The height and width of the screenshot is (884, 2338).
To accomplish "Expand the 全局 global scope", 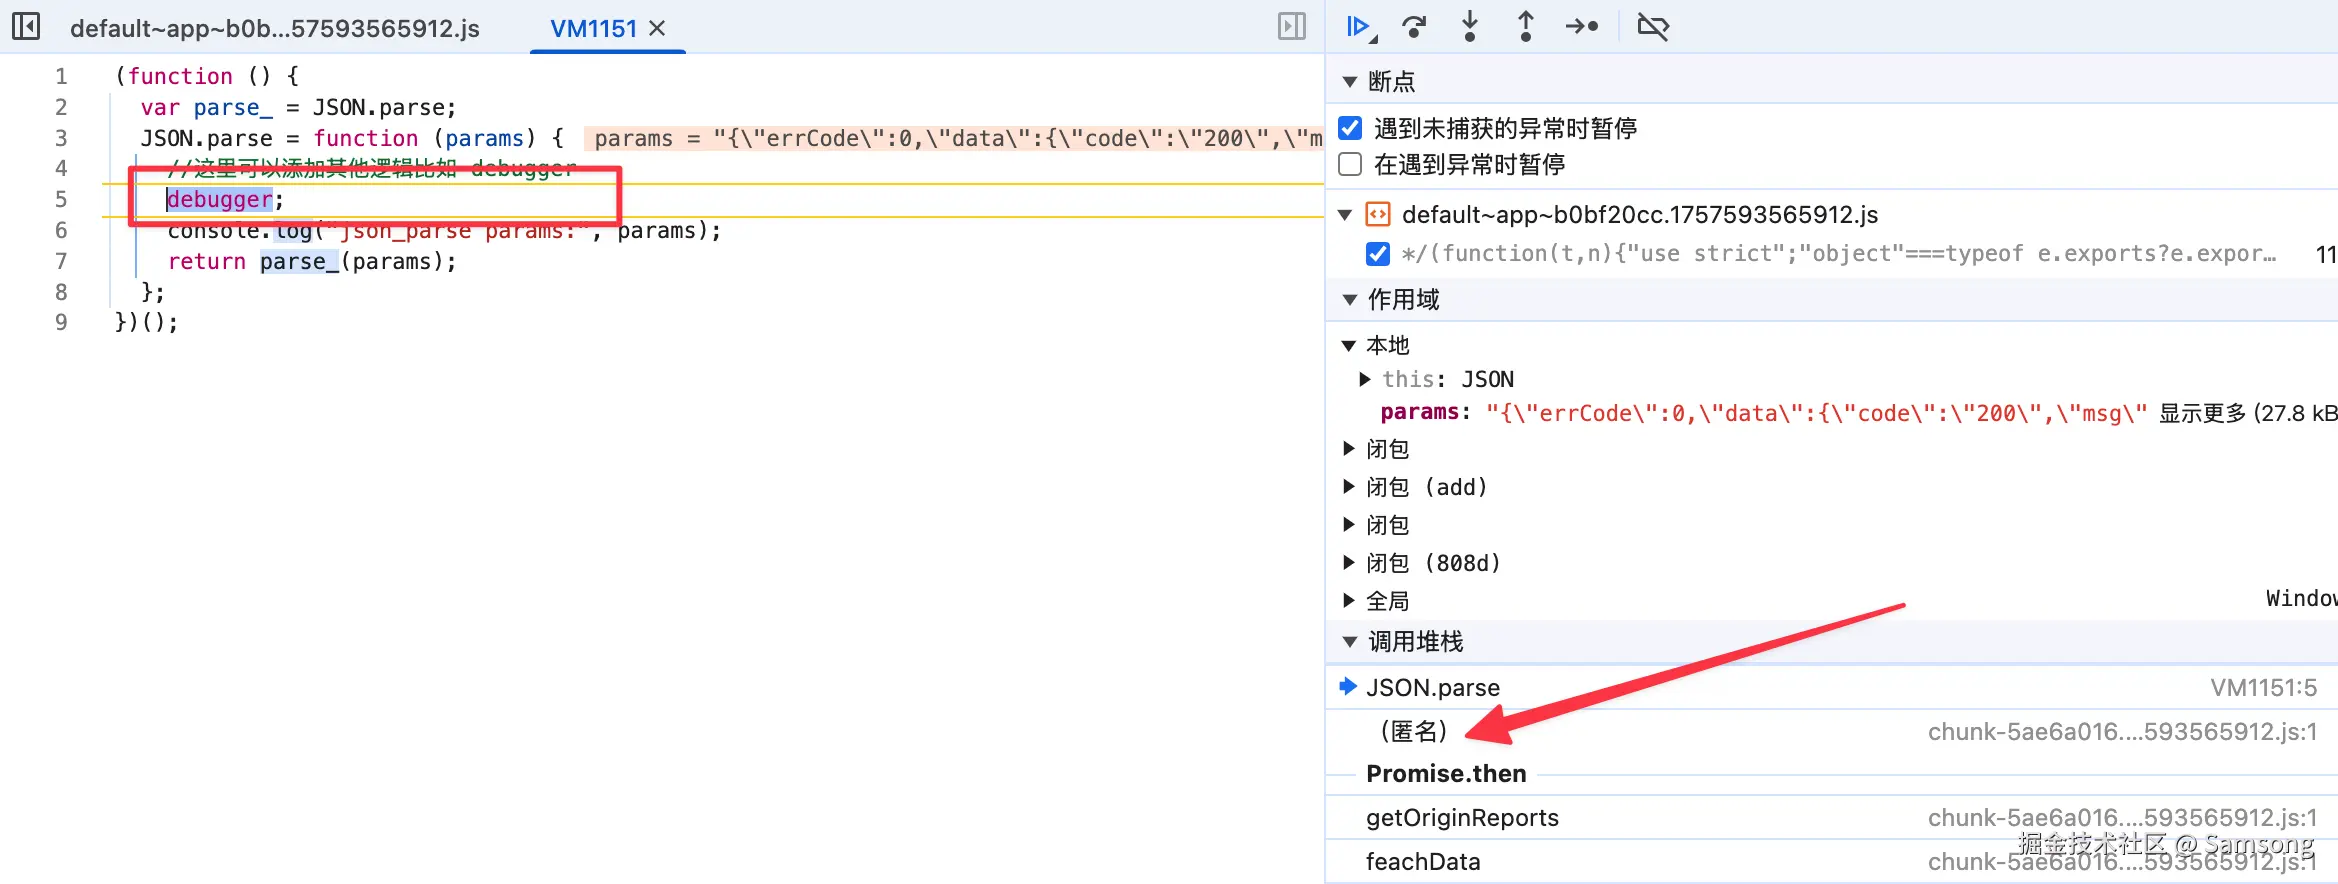I will point(1349,601).
